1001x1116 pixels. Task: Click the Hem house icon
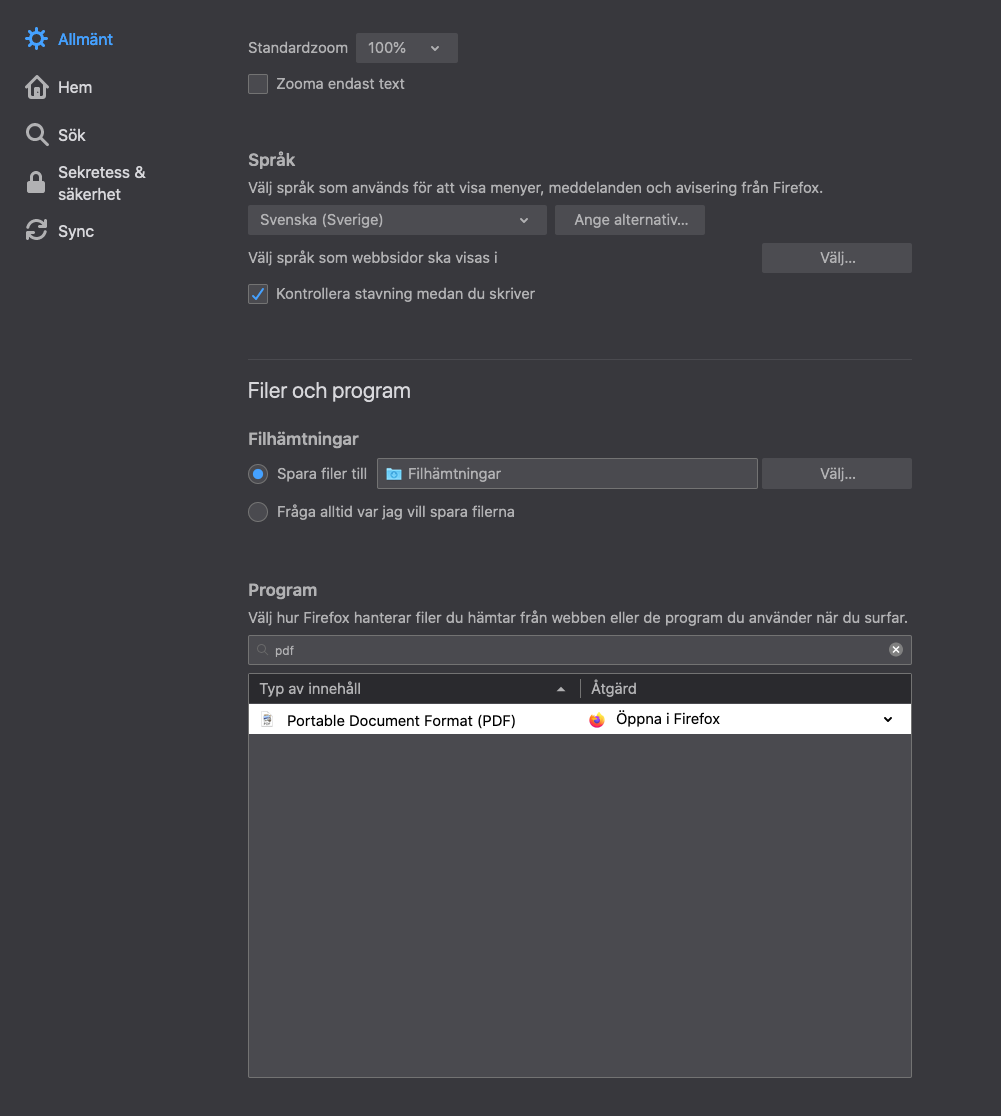(36, 87)
